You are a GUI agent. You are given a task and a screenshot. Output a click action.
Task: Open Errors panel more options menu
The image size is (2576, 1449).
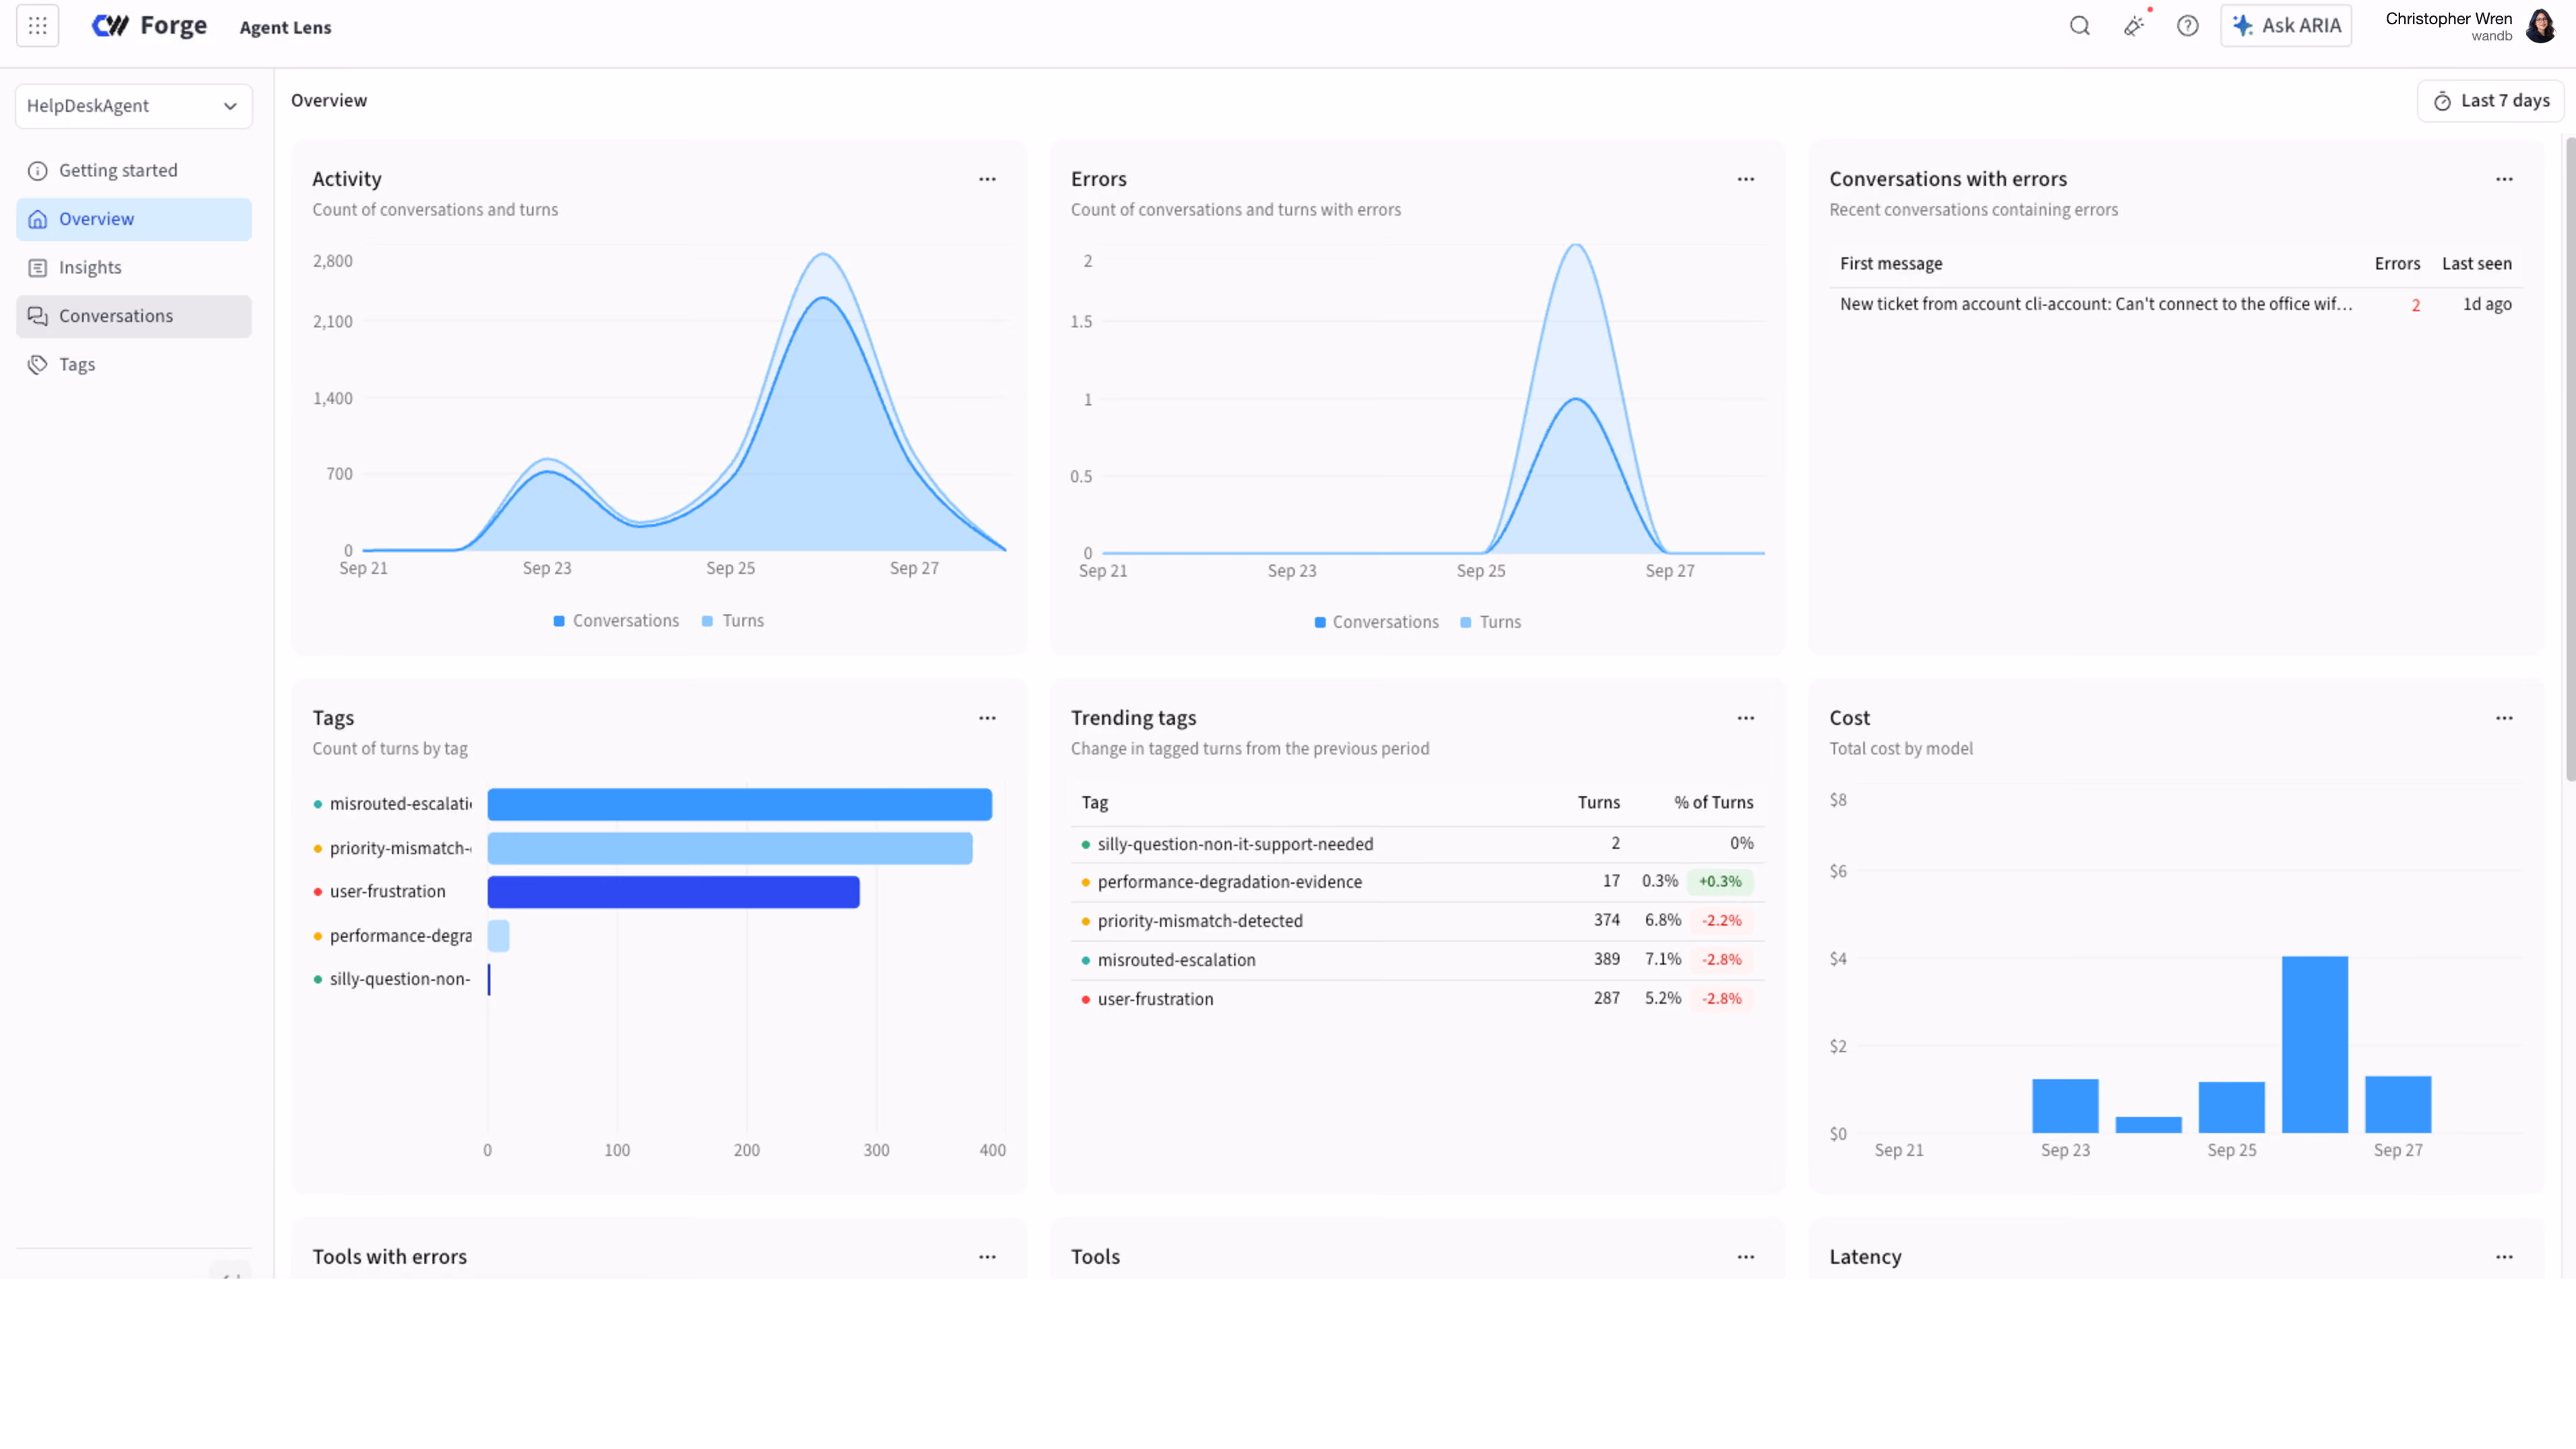(1746, 179)
